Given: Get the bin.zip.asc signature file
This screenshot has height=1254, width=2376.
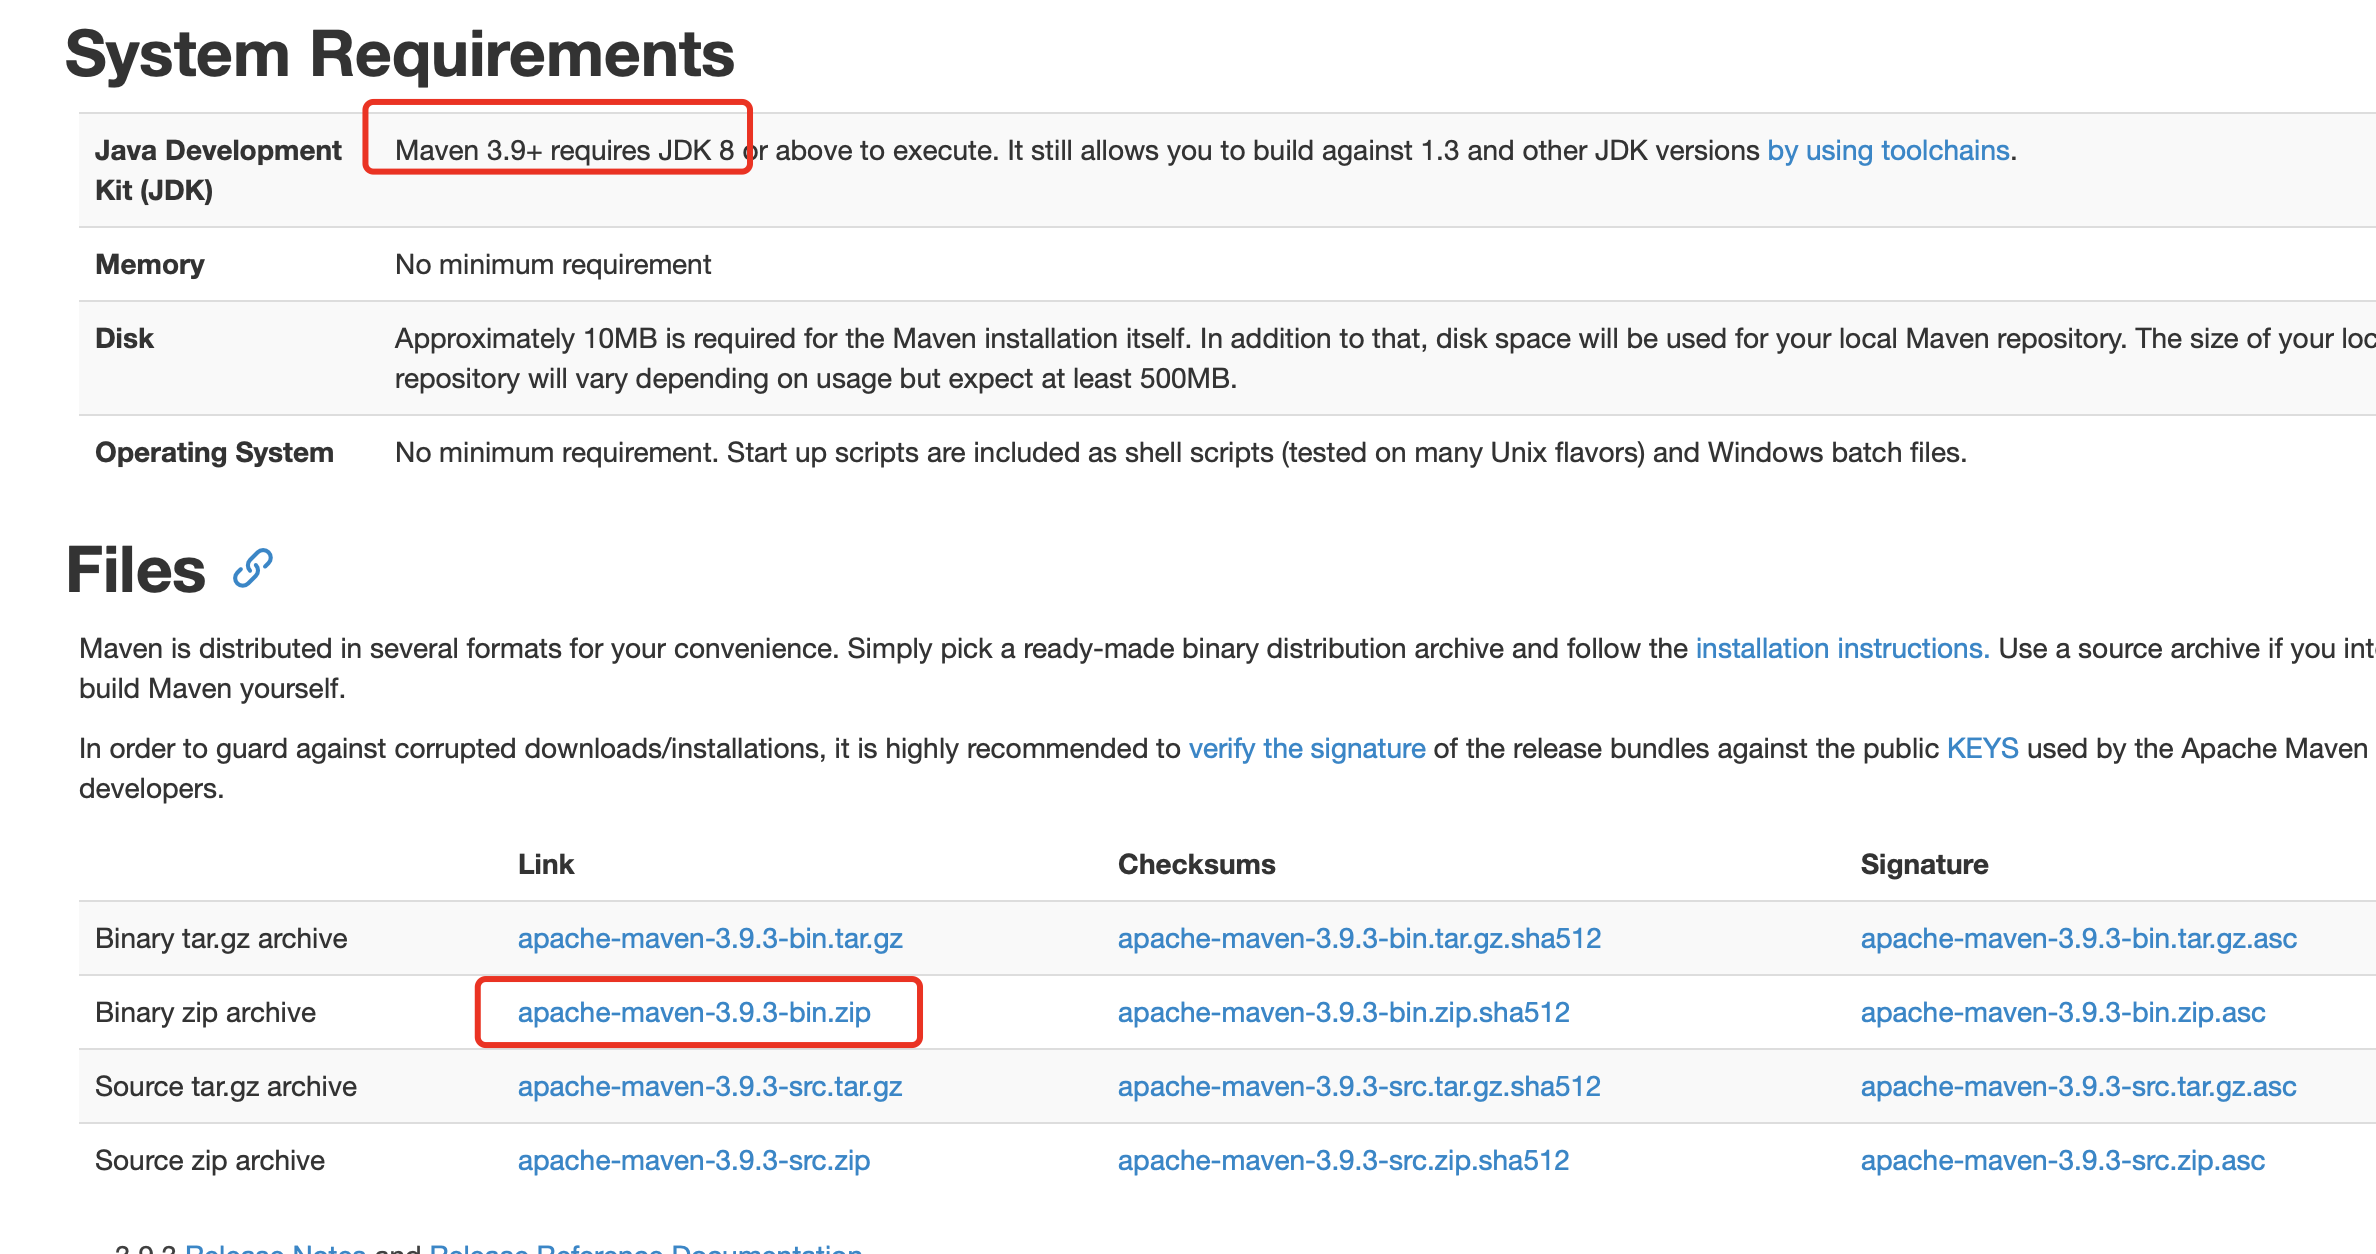Looking at the screenshot, I should pos(2062,1012).
